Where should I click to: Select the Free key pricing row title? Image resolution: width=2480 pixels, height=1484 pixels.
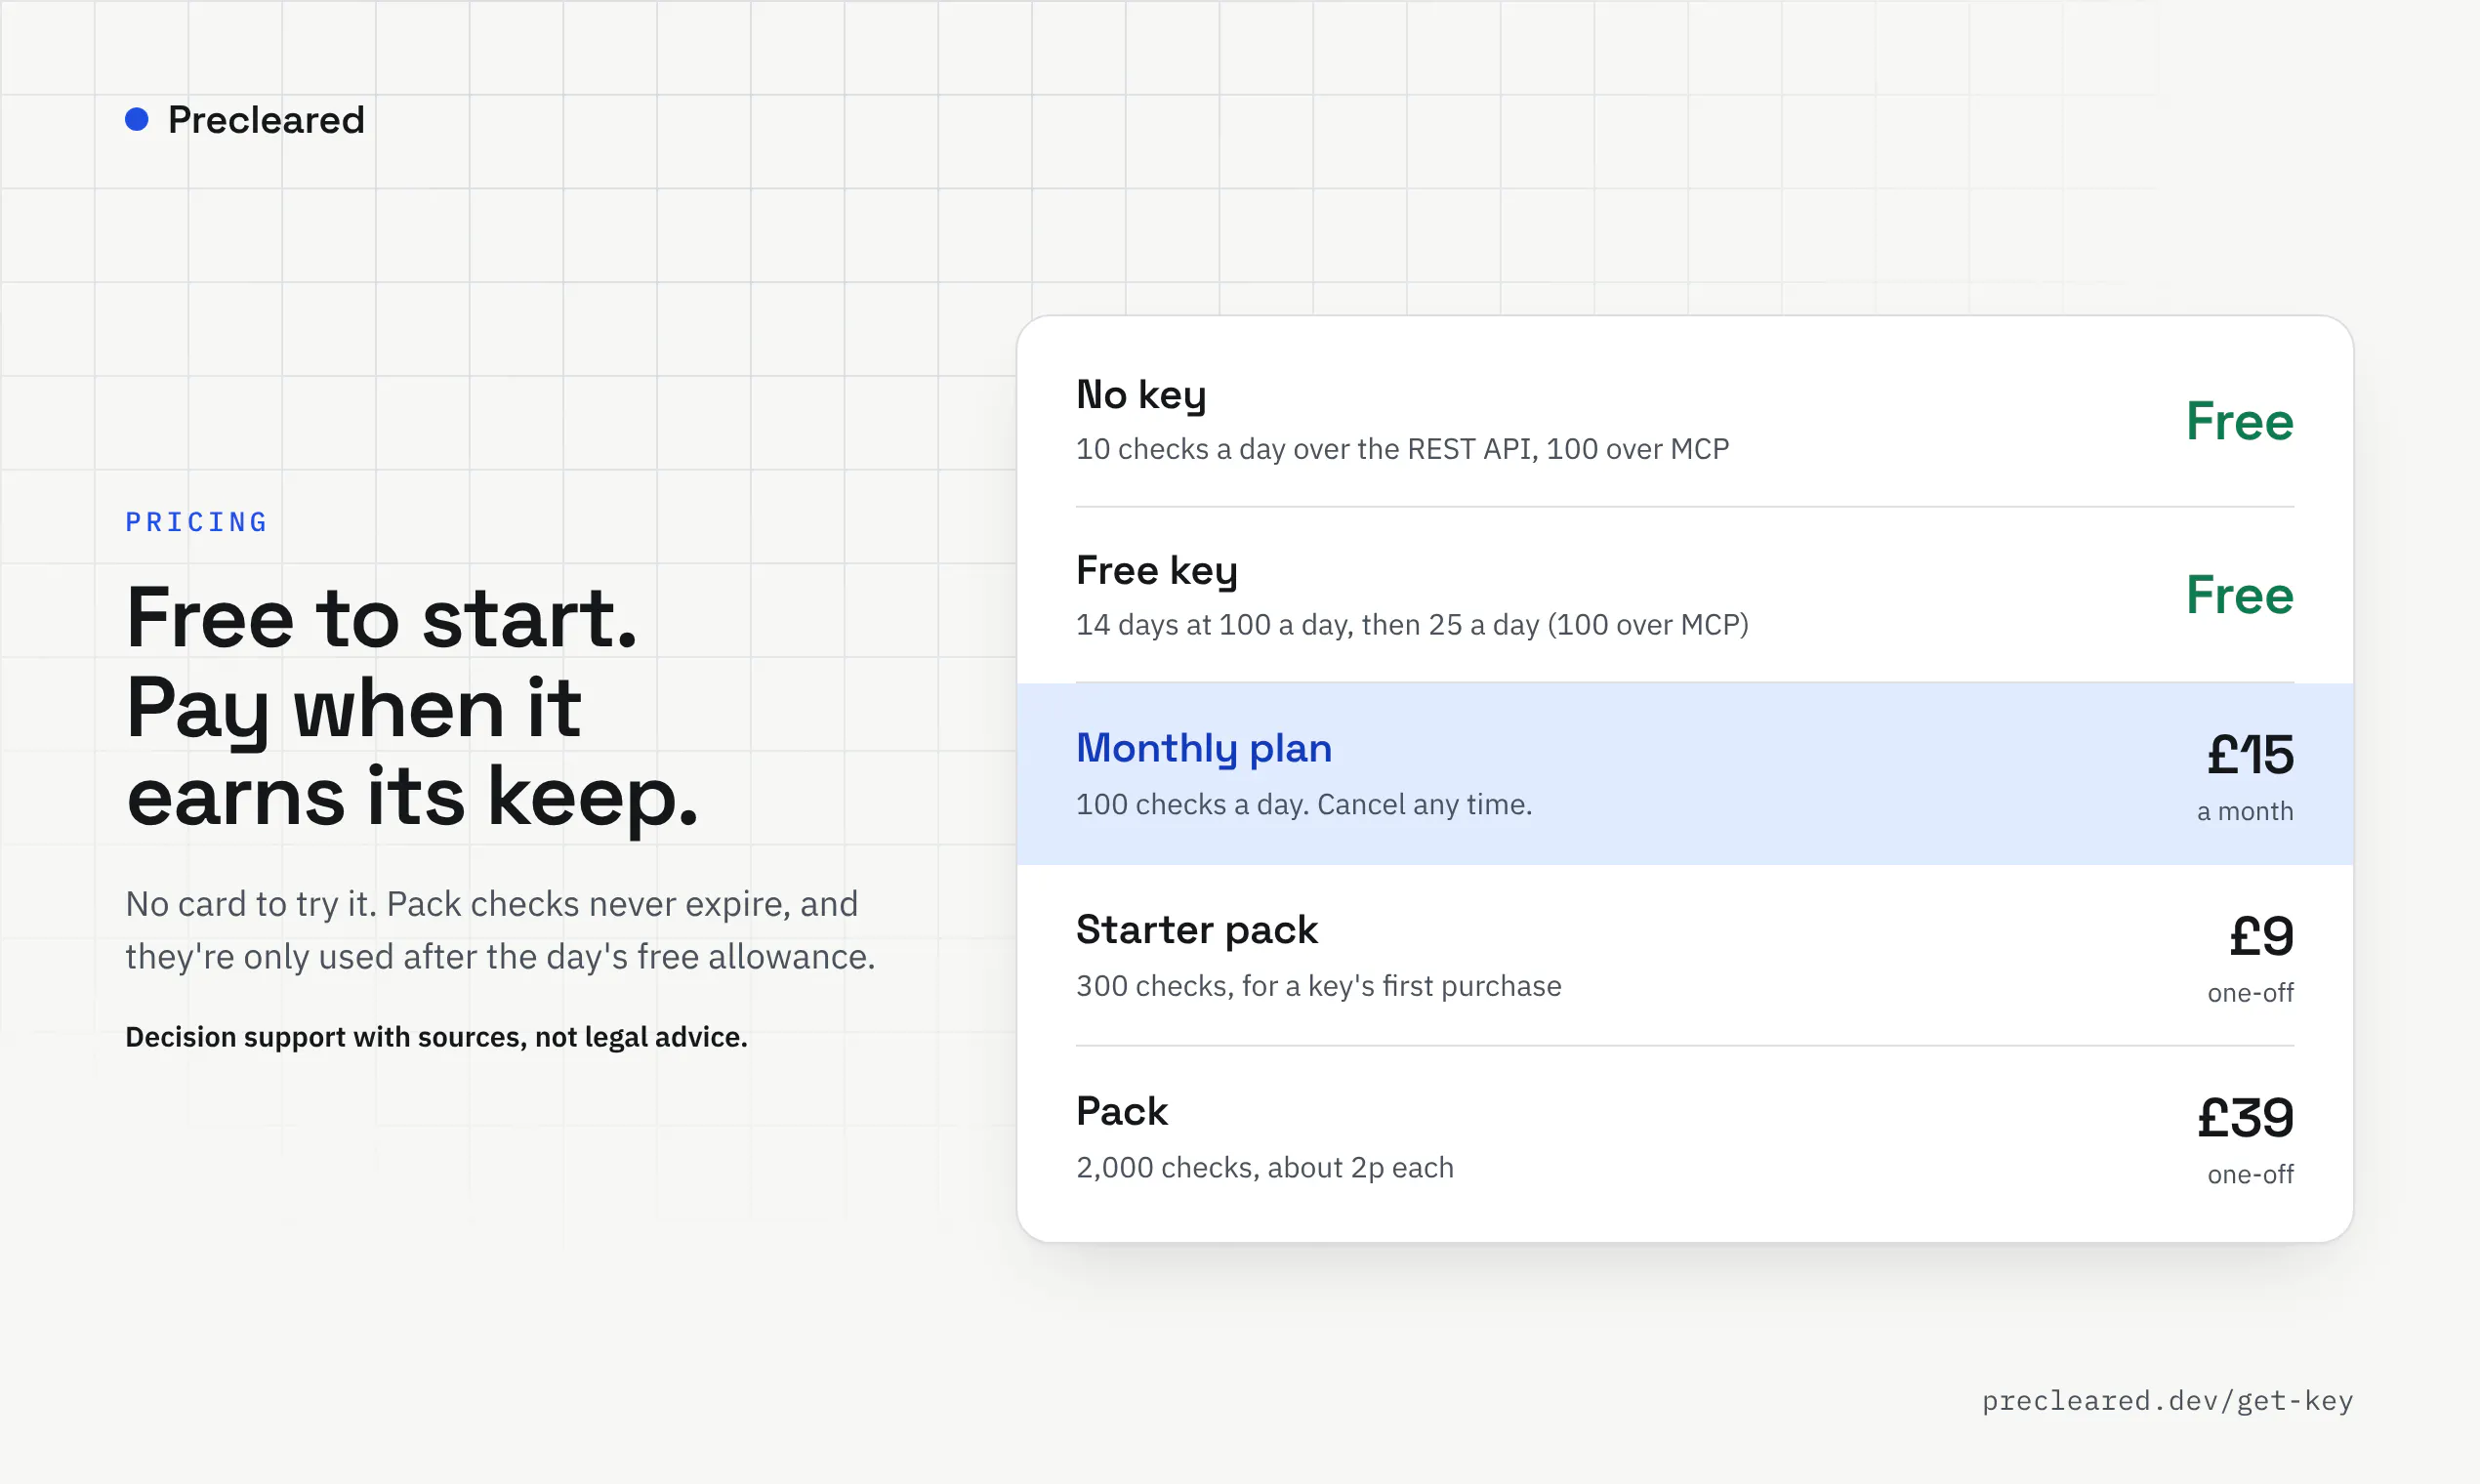click(1157, 571)
